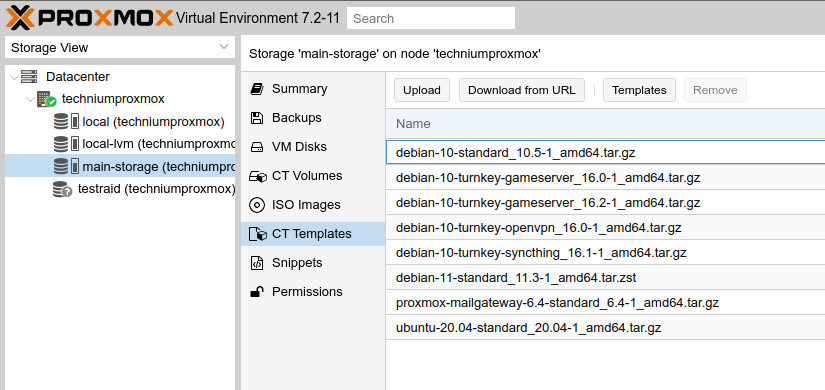
Task: Click the CT Volumes icon
Action: 258,176
